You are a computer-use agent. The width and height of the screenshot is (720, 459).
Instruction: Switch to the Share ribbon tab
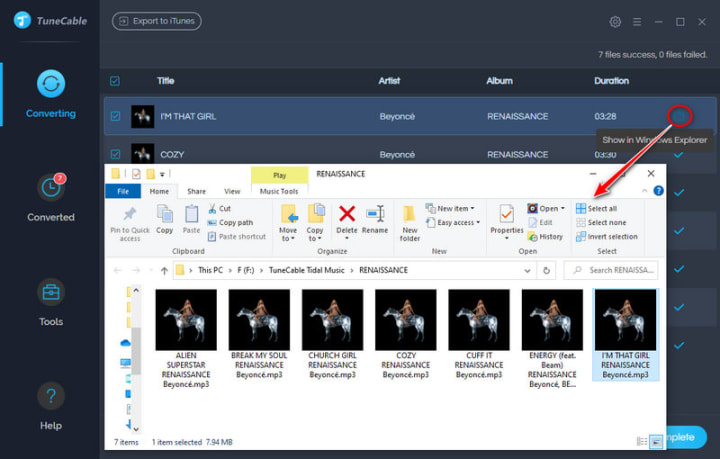pos(197,191)
